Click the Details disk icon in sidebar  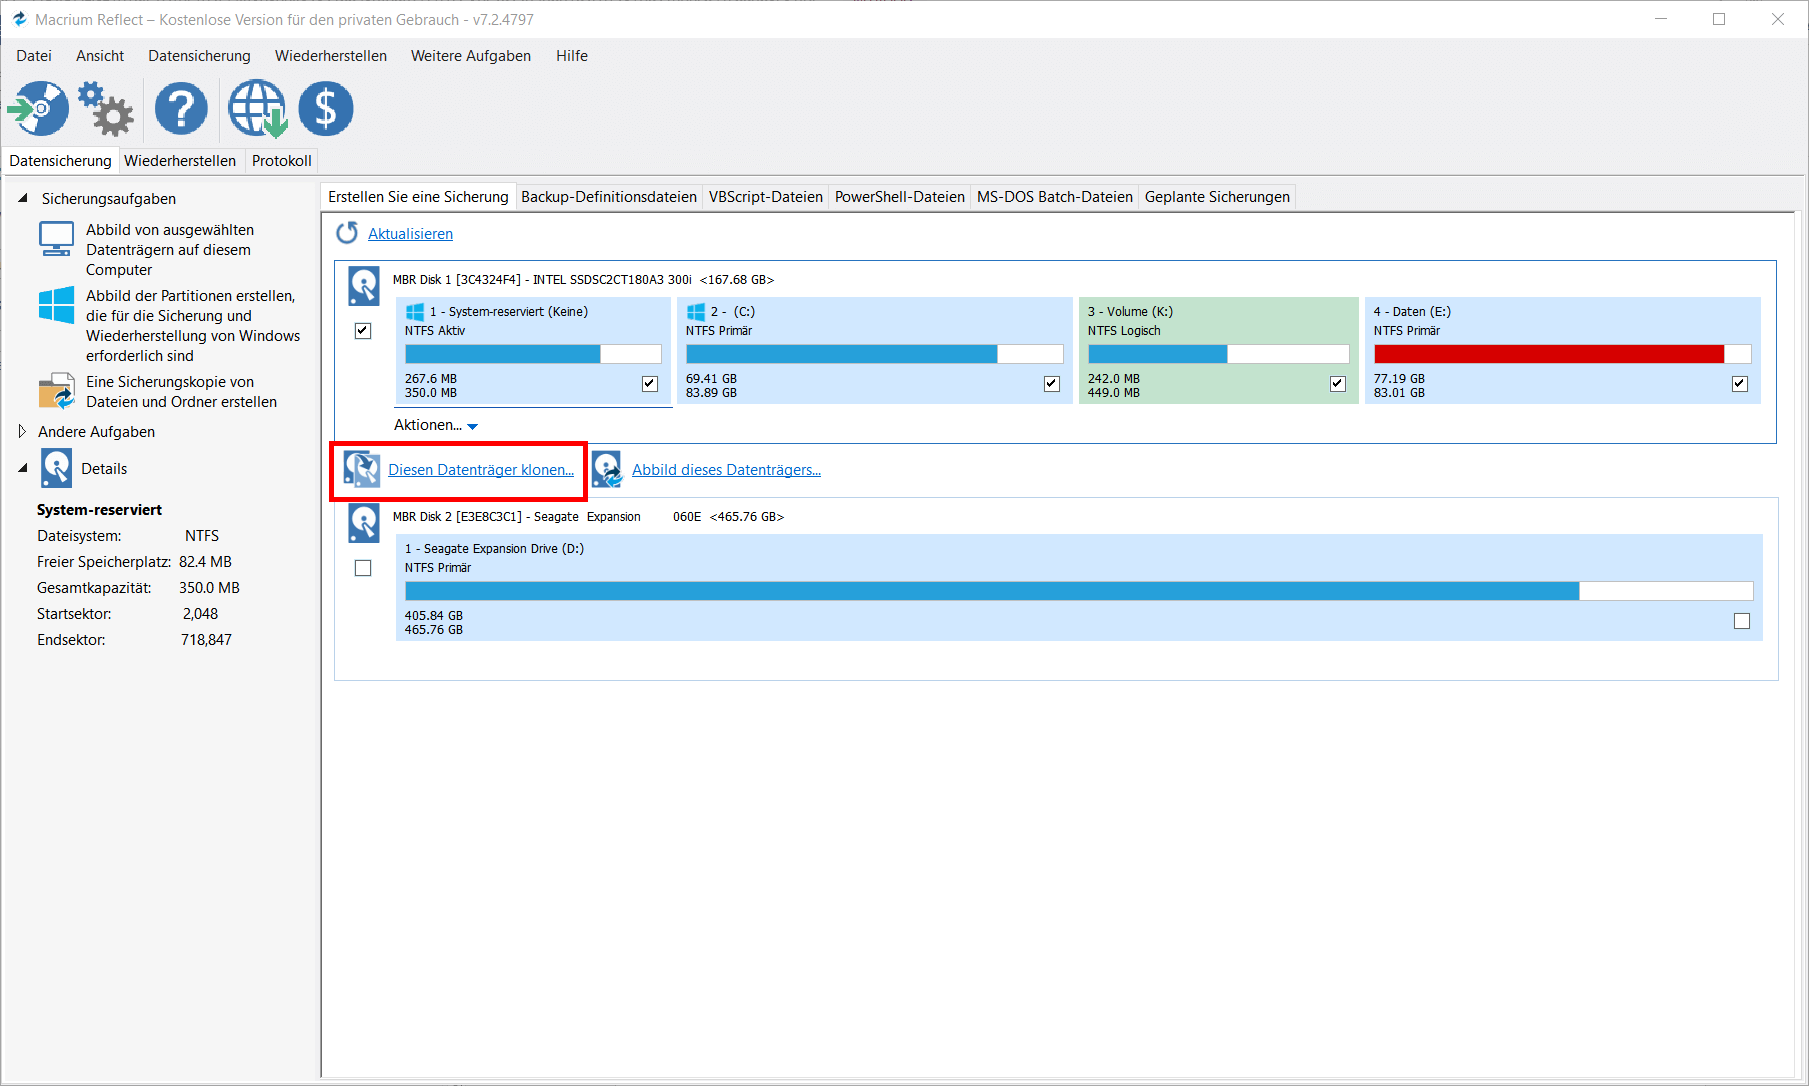pos(57,468)
